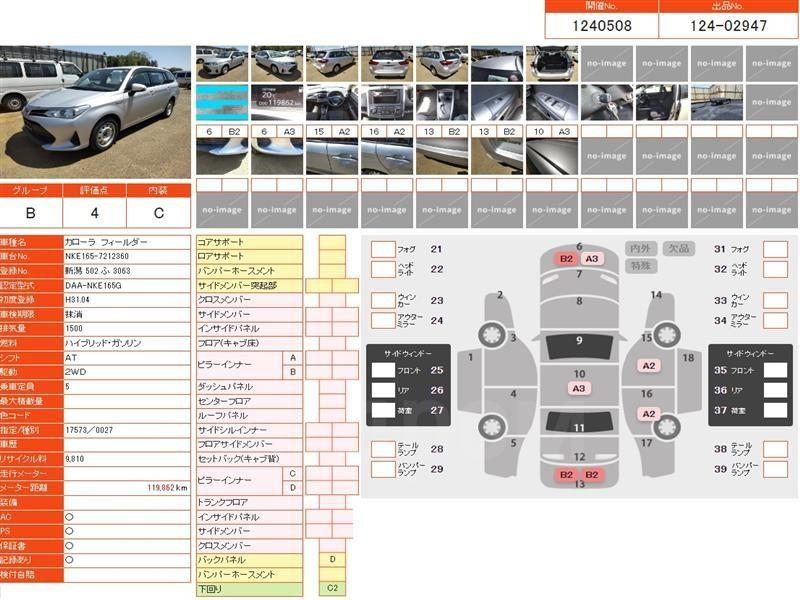The height and width of the screenshot is (600, 800).
Task: Click the 評価点 score 4
Action: pos(94,213)
